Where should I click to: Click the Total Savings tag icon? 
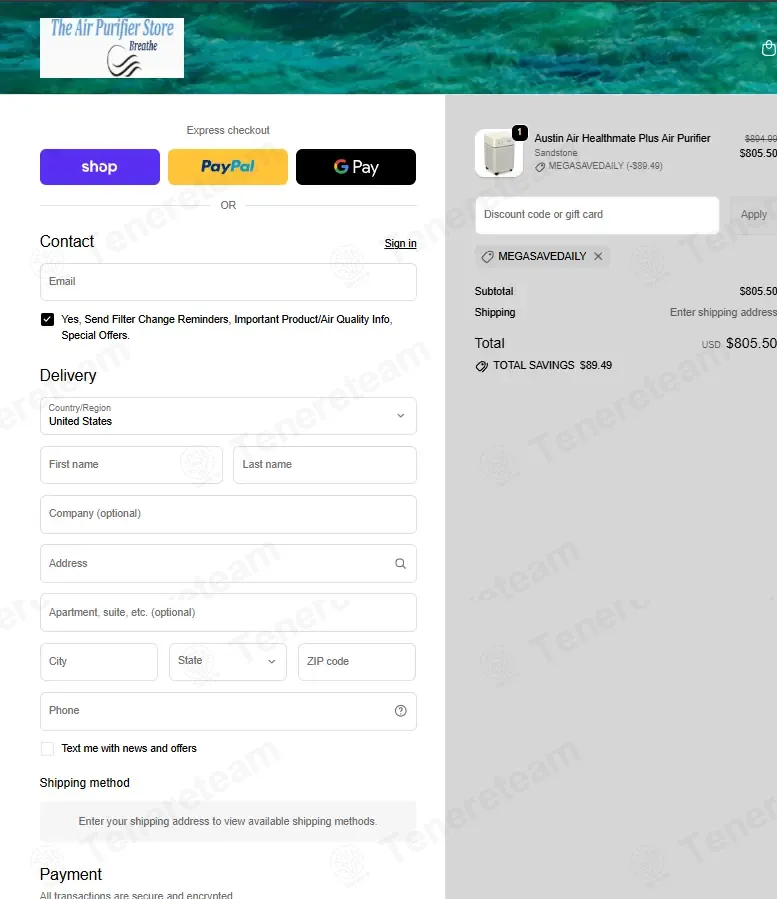(x=482, y=366)
